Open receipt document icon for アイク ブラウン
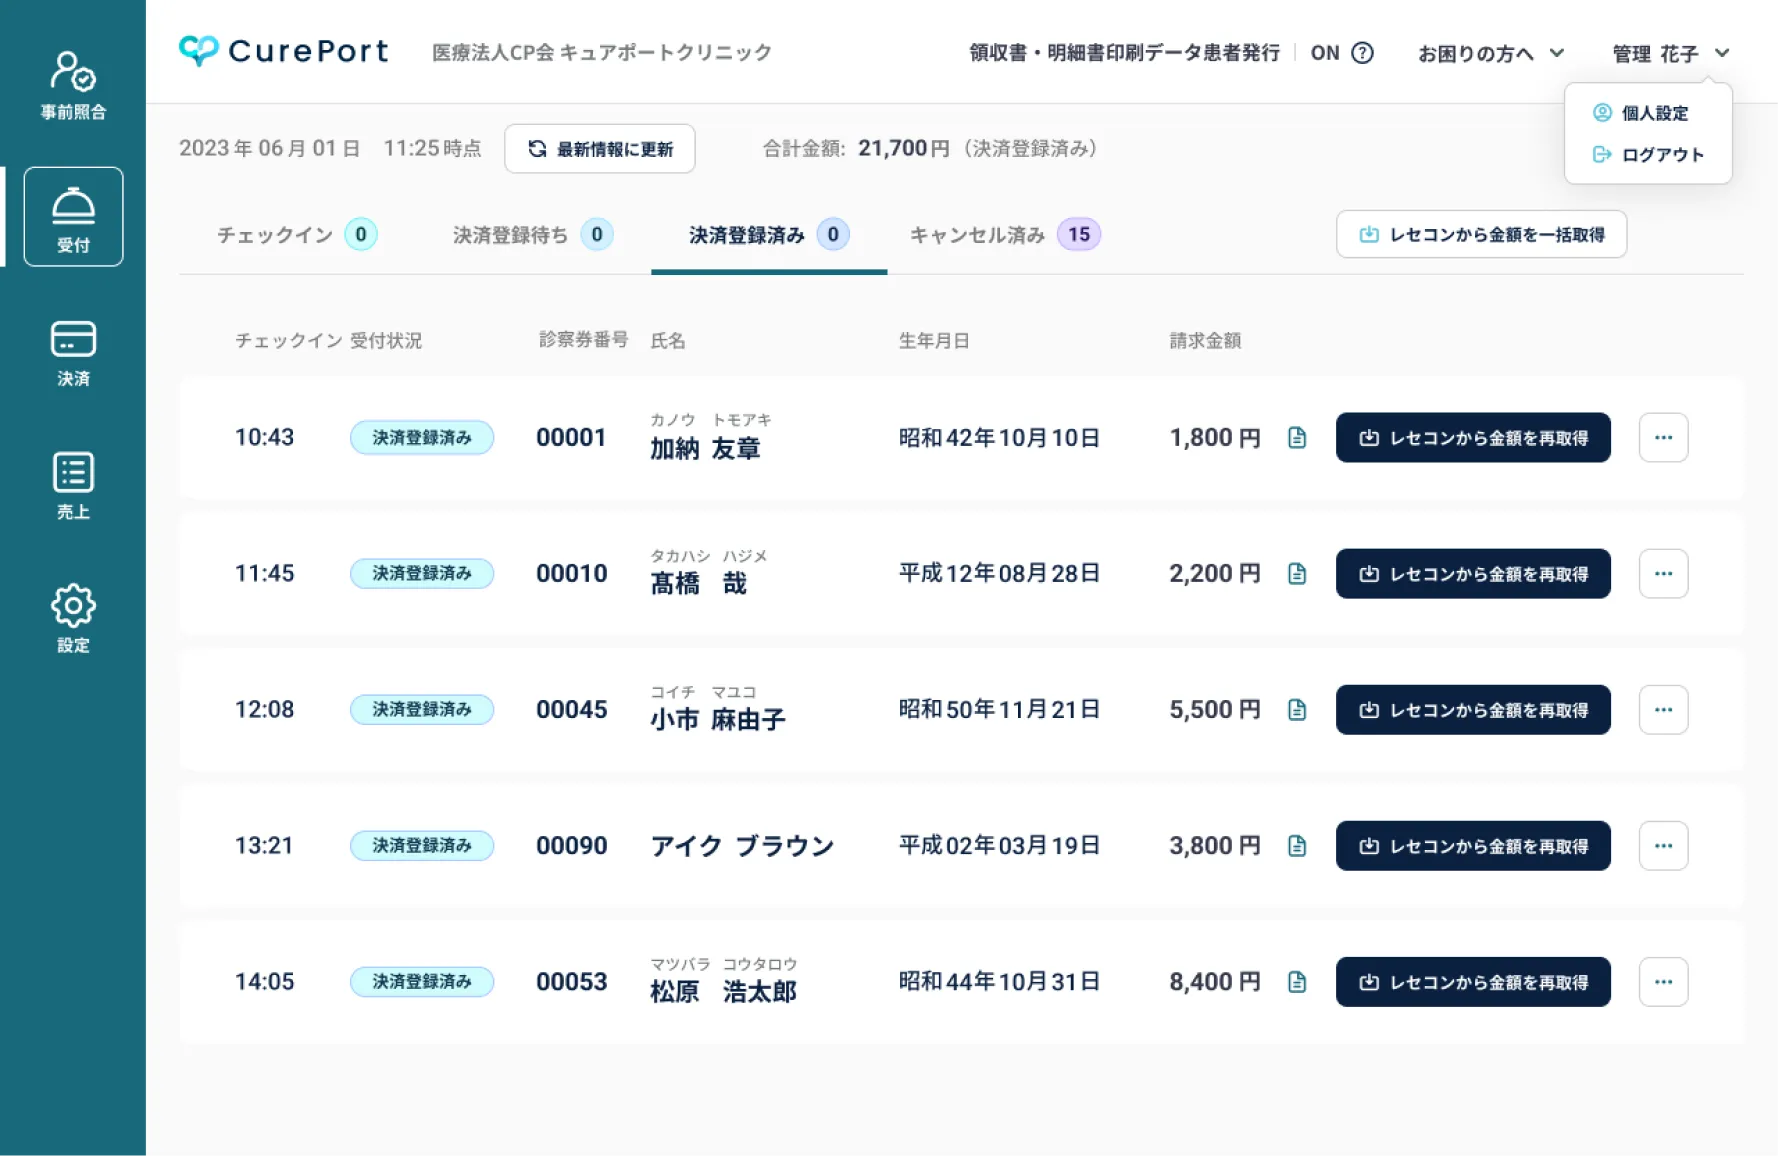This screenshot has height=1156, width=1778. (1297, 846)
